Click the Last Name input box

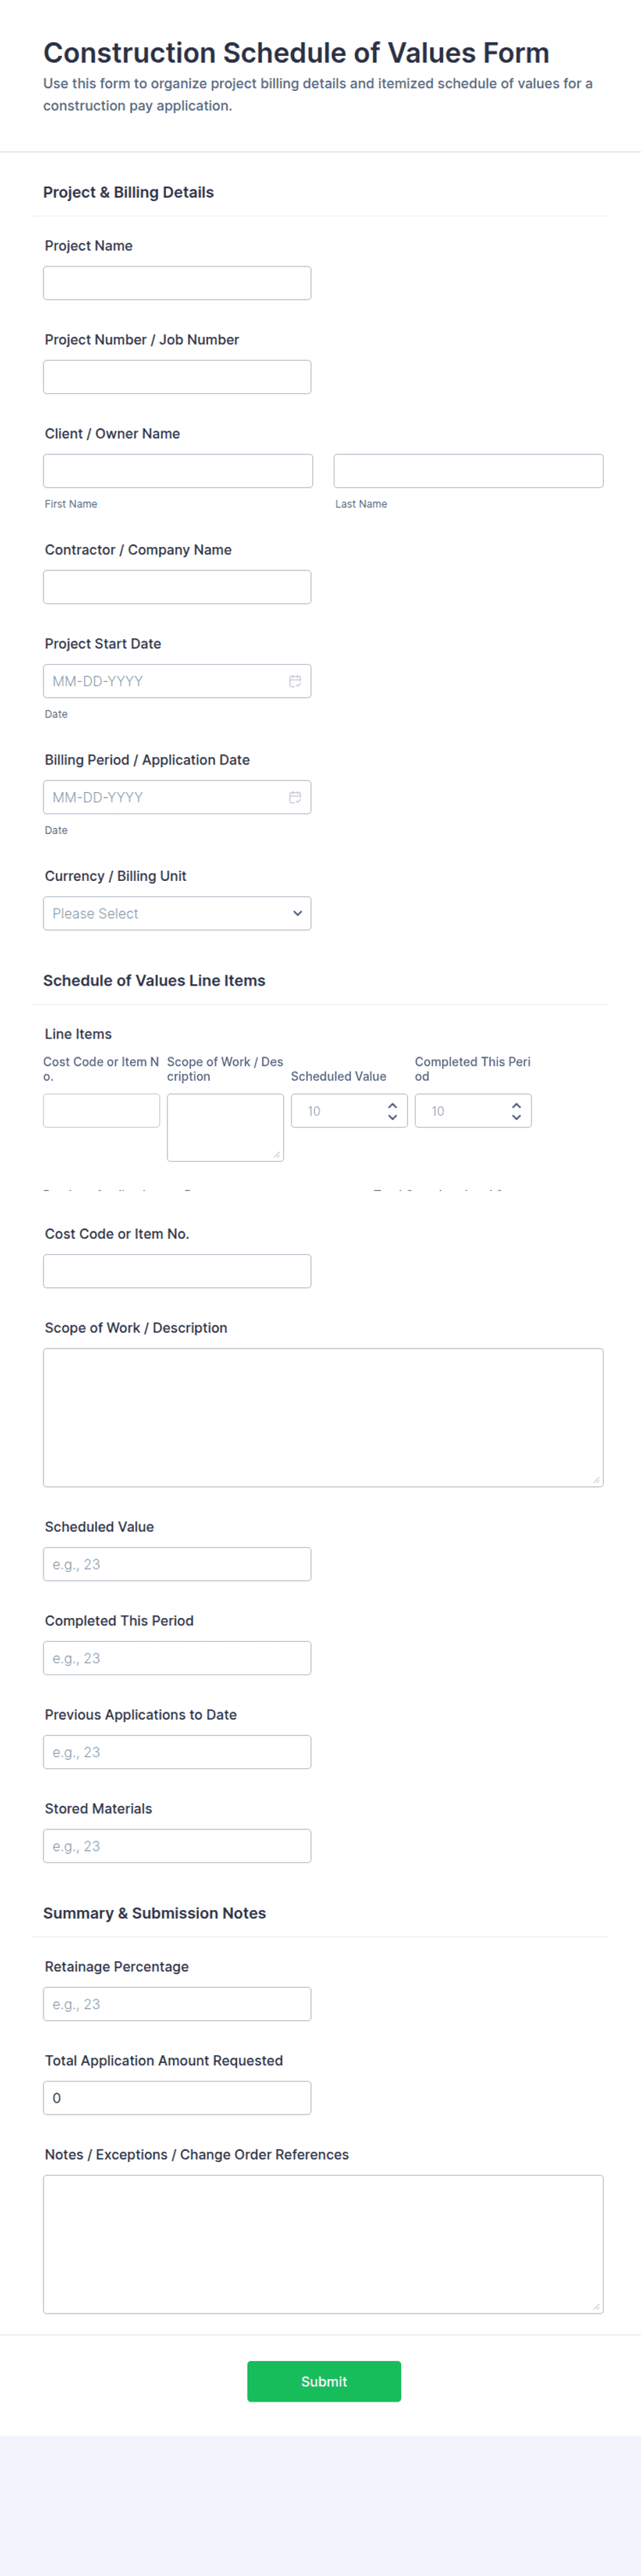click(468, 471)
